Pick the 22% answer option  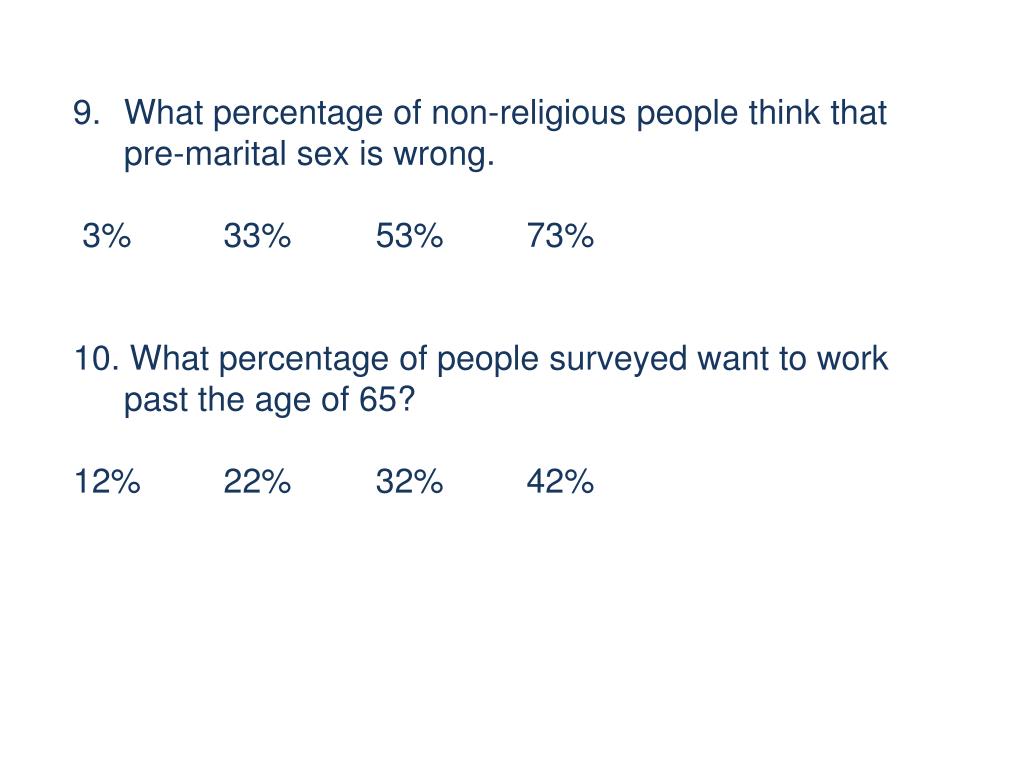[x=257, y=482]
